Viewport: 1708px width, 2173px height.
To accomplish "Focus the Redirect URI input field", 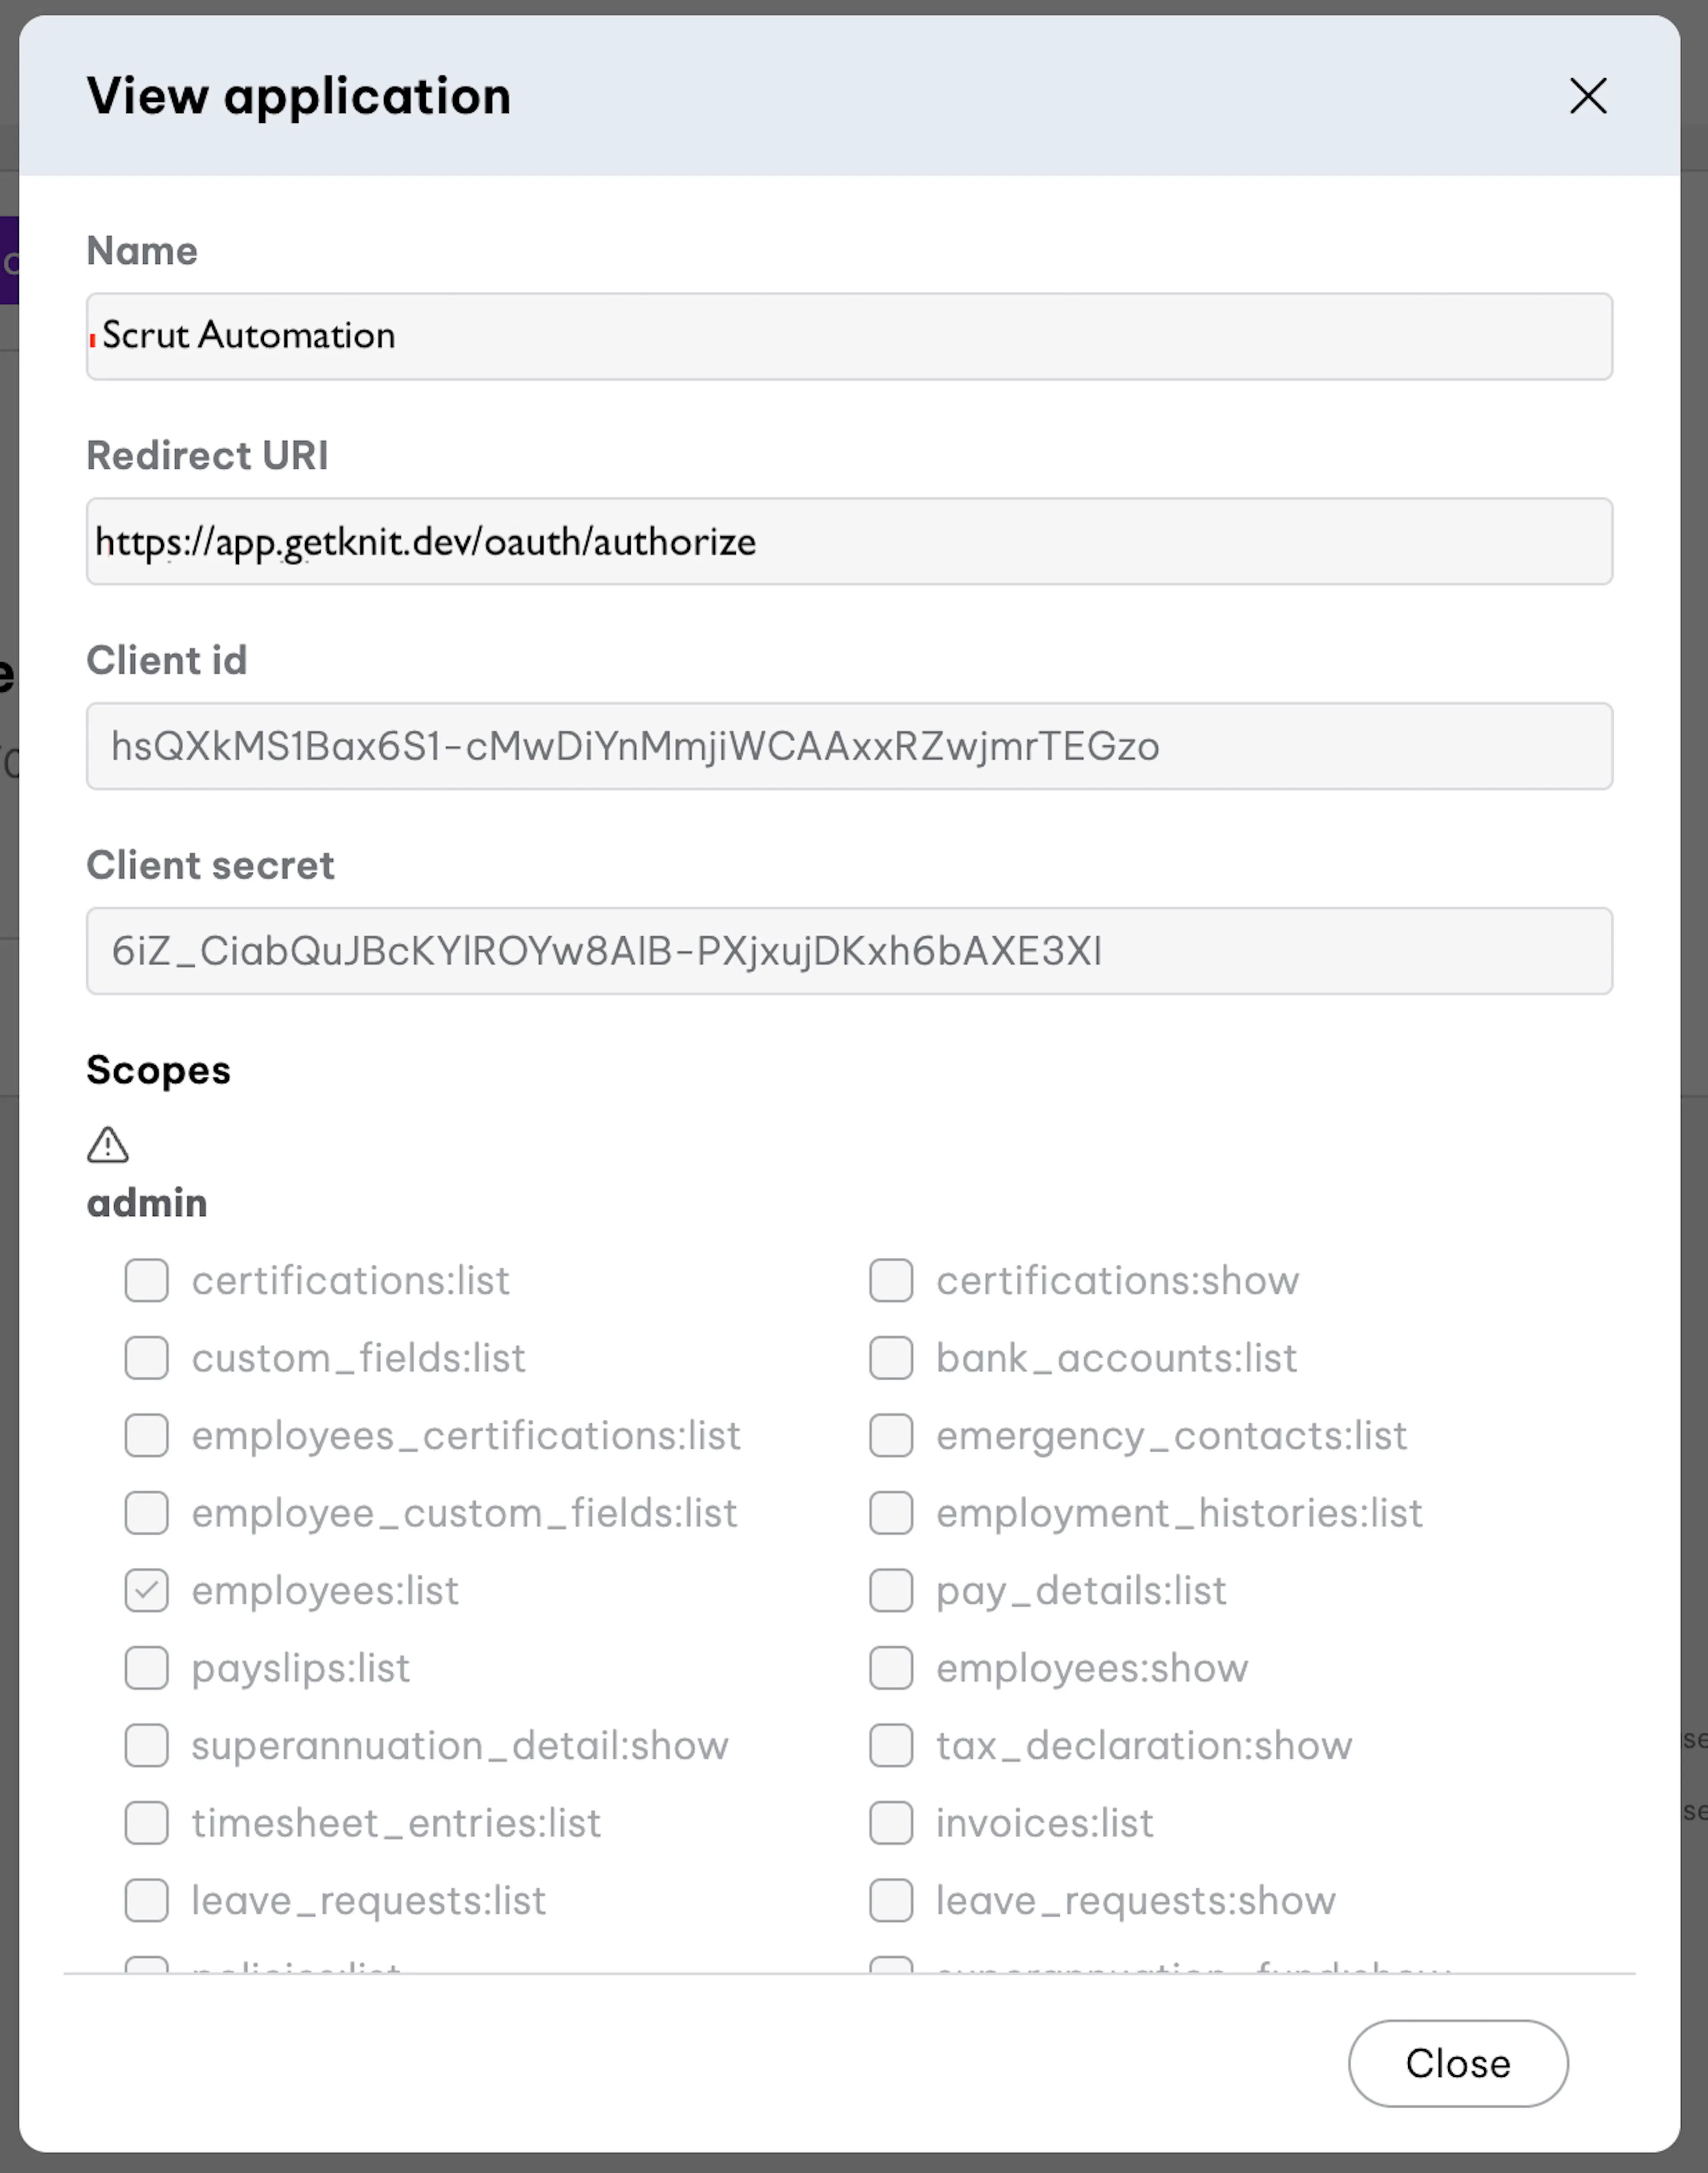I will [849, 541].
